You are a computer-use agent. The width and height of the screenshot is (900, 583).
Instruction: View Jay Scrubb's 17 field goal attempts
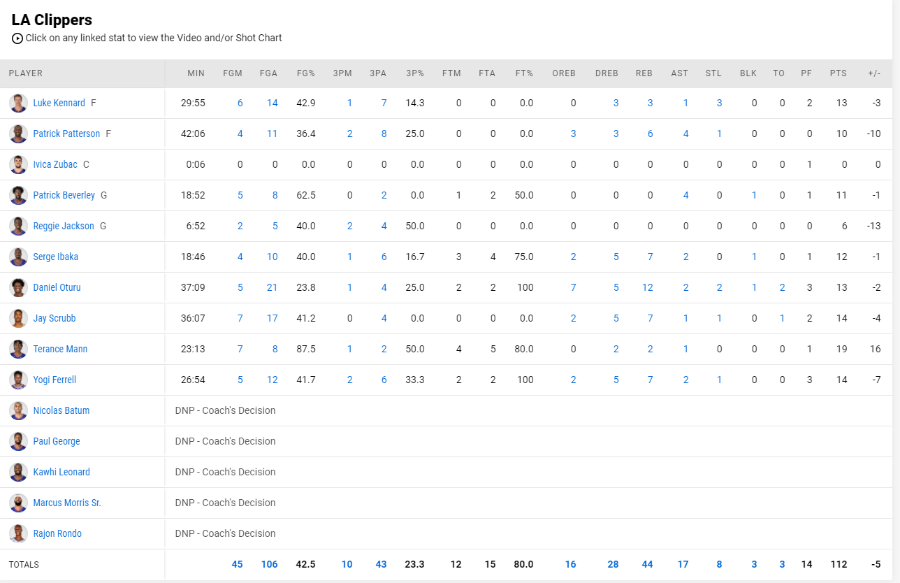click(272, 318)
